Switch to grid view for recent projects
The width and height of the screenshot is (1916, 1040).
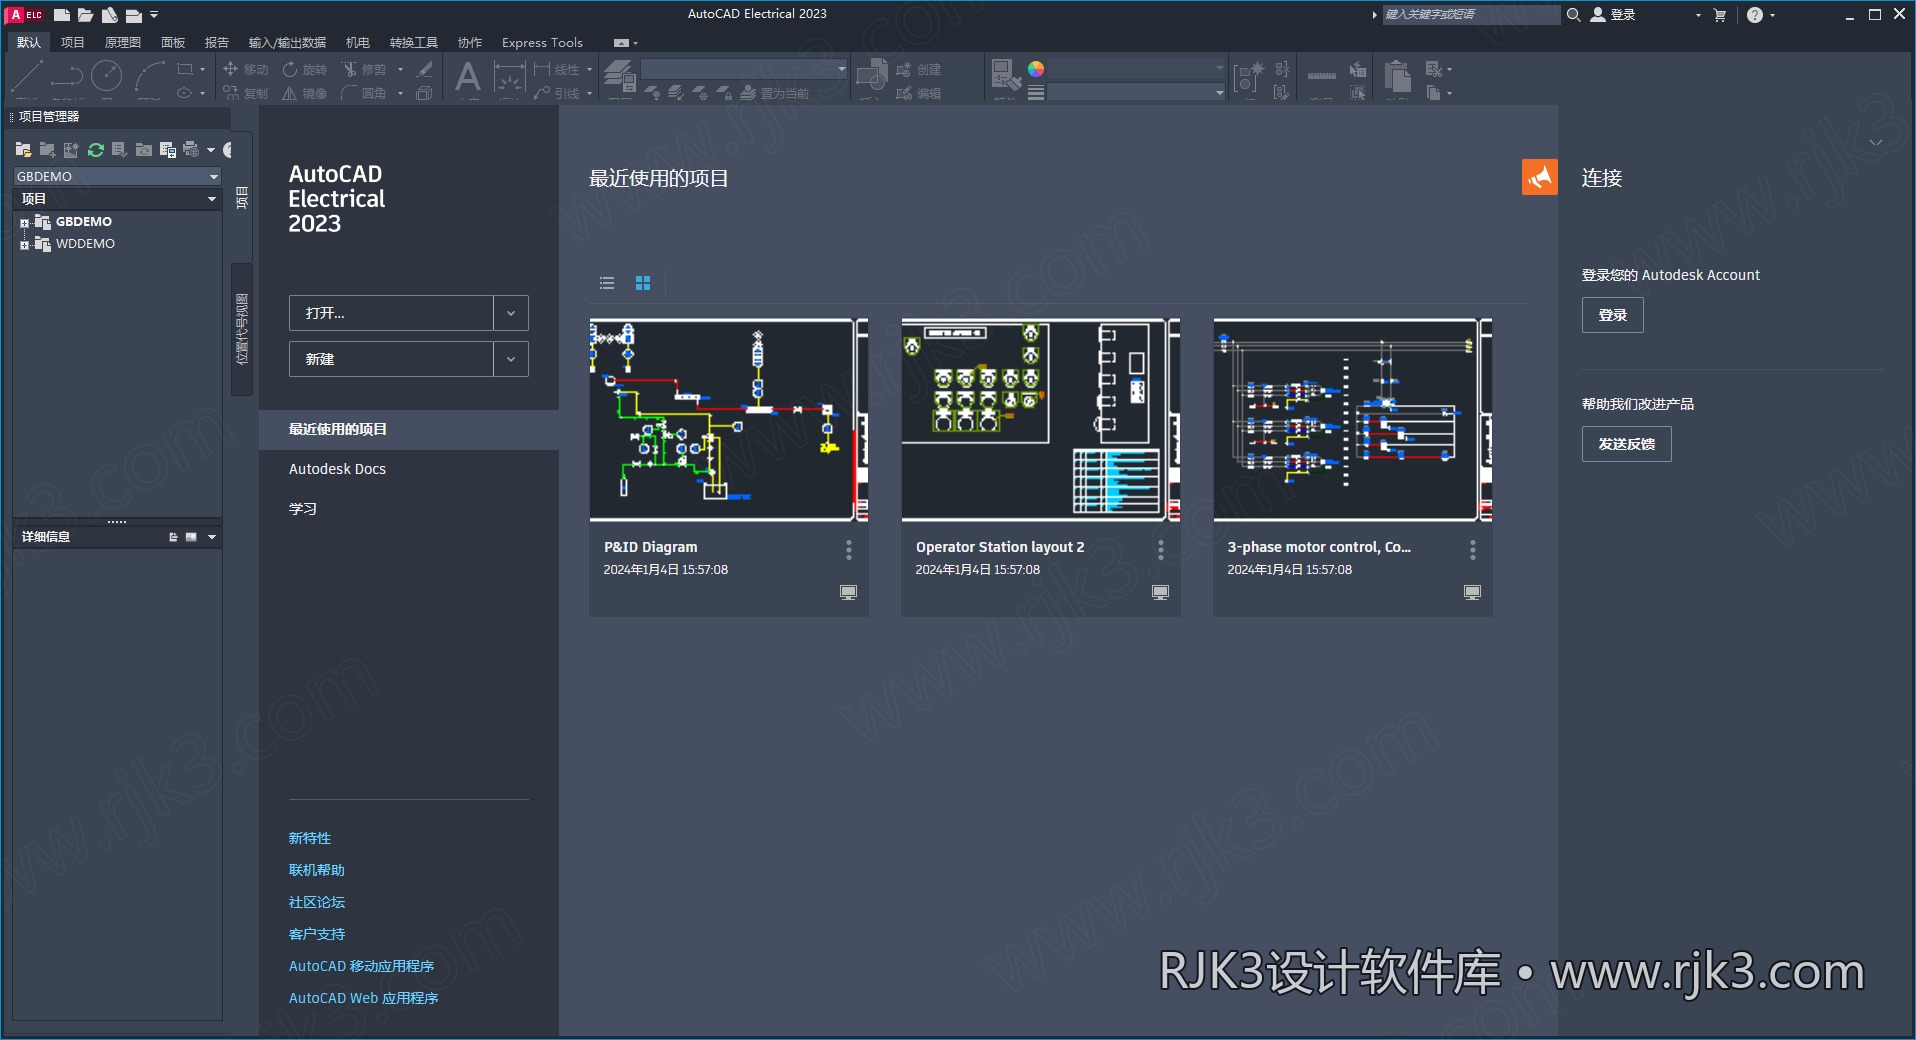643,283
